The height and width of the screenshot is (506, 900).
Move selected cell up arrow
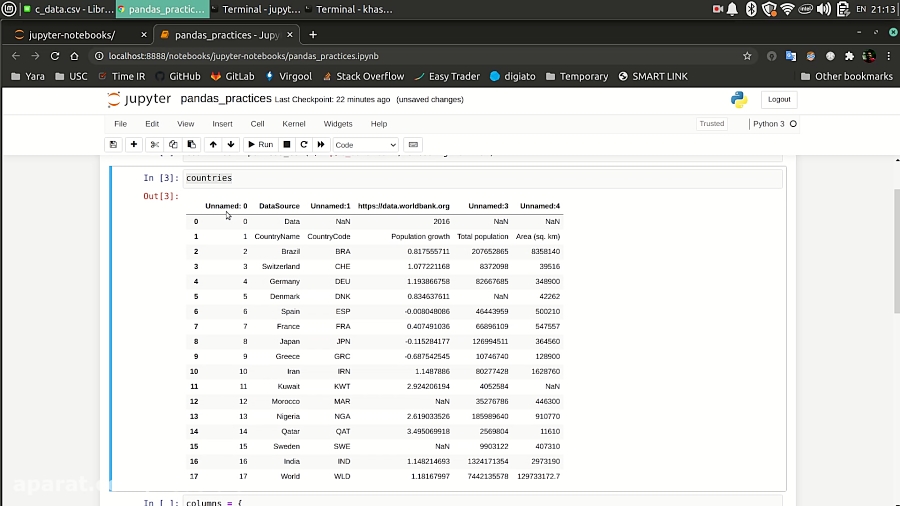click(x=213, y=145)
